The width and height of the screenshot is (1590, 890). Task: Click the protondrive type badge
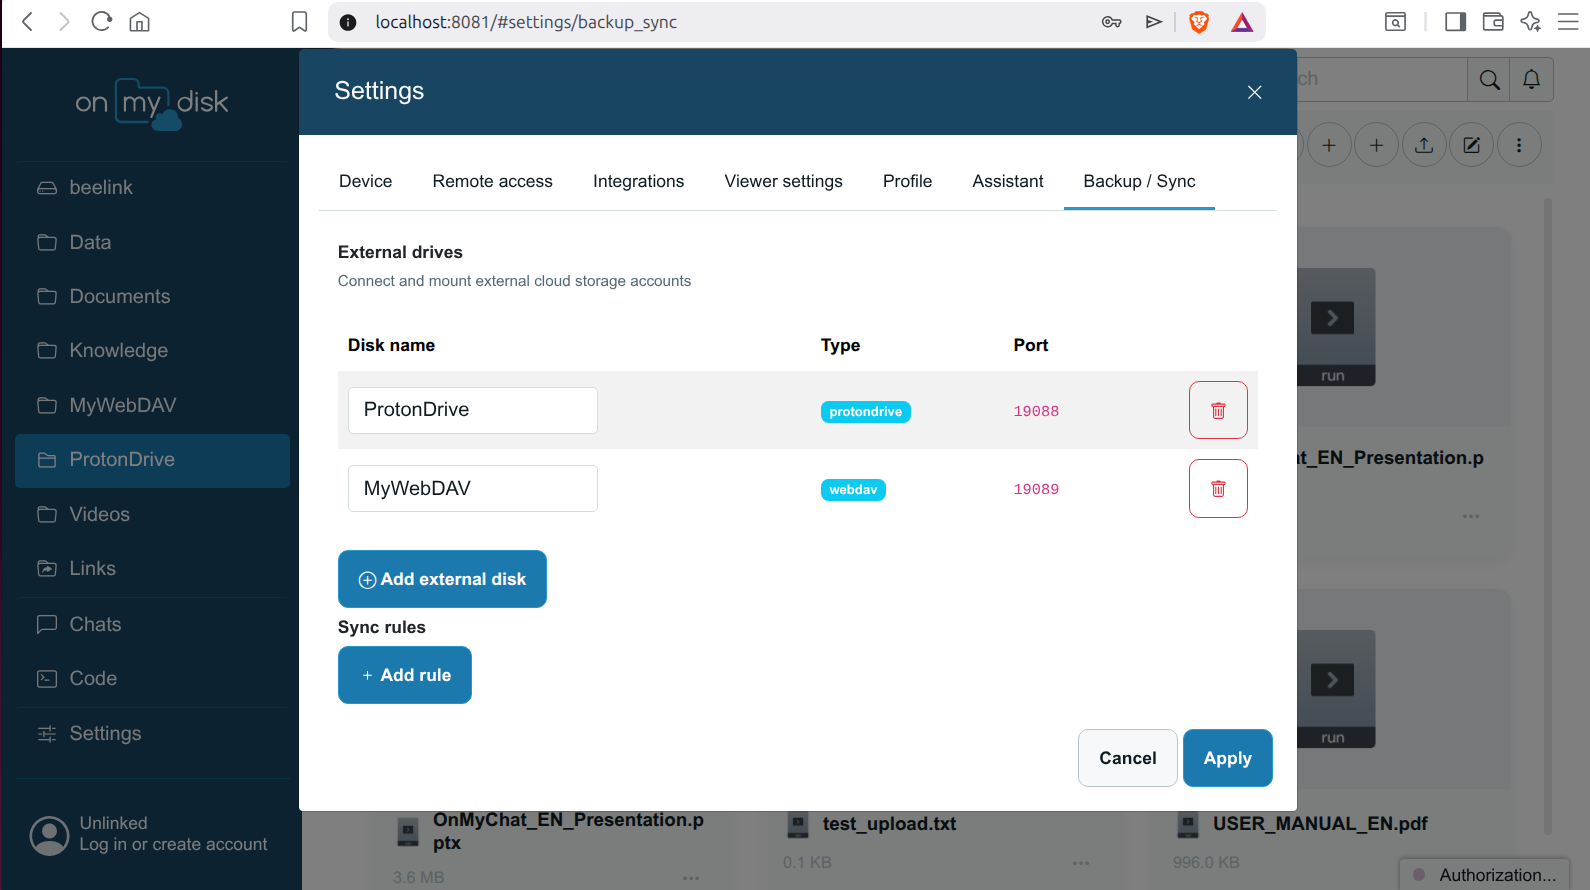[865, 412]
